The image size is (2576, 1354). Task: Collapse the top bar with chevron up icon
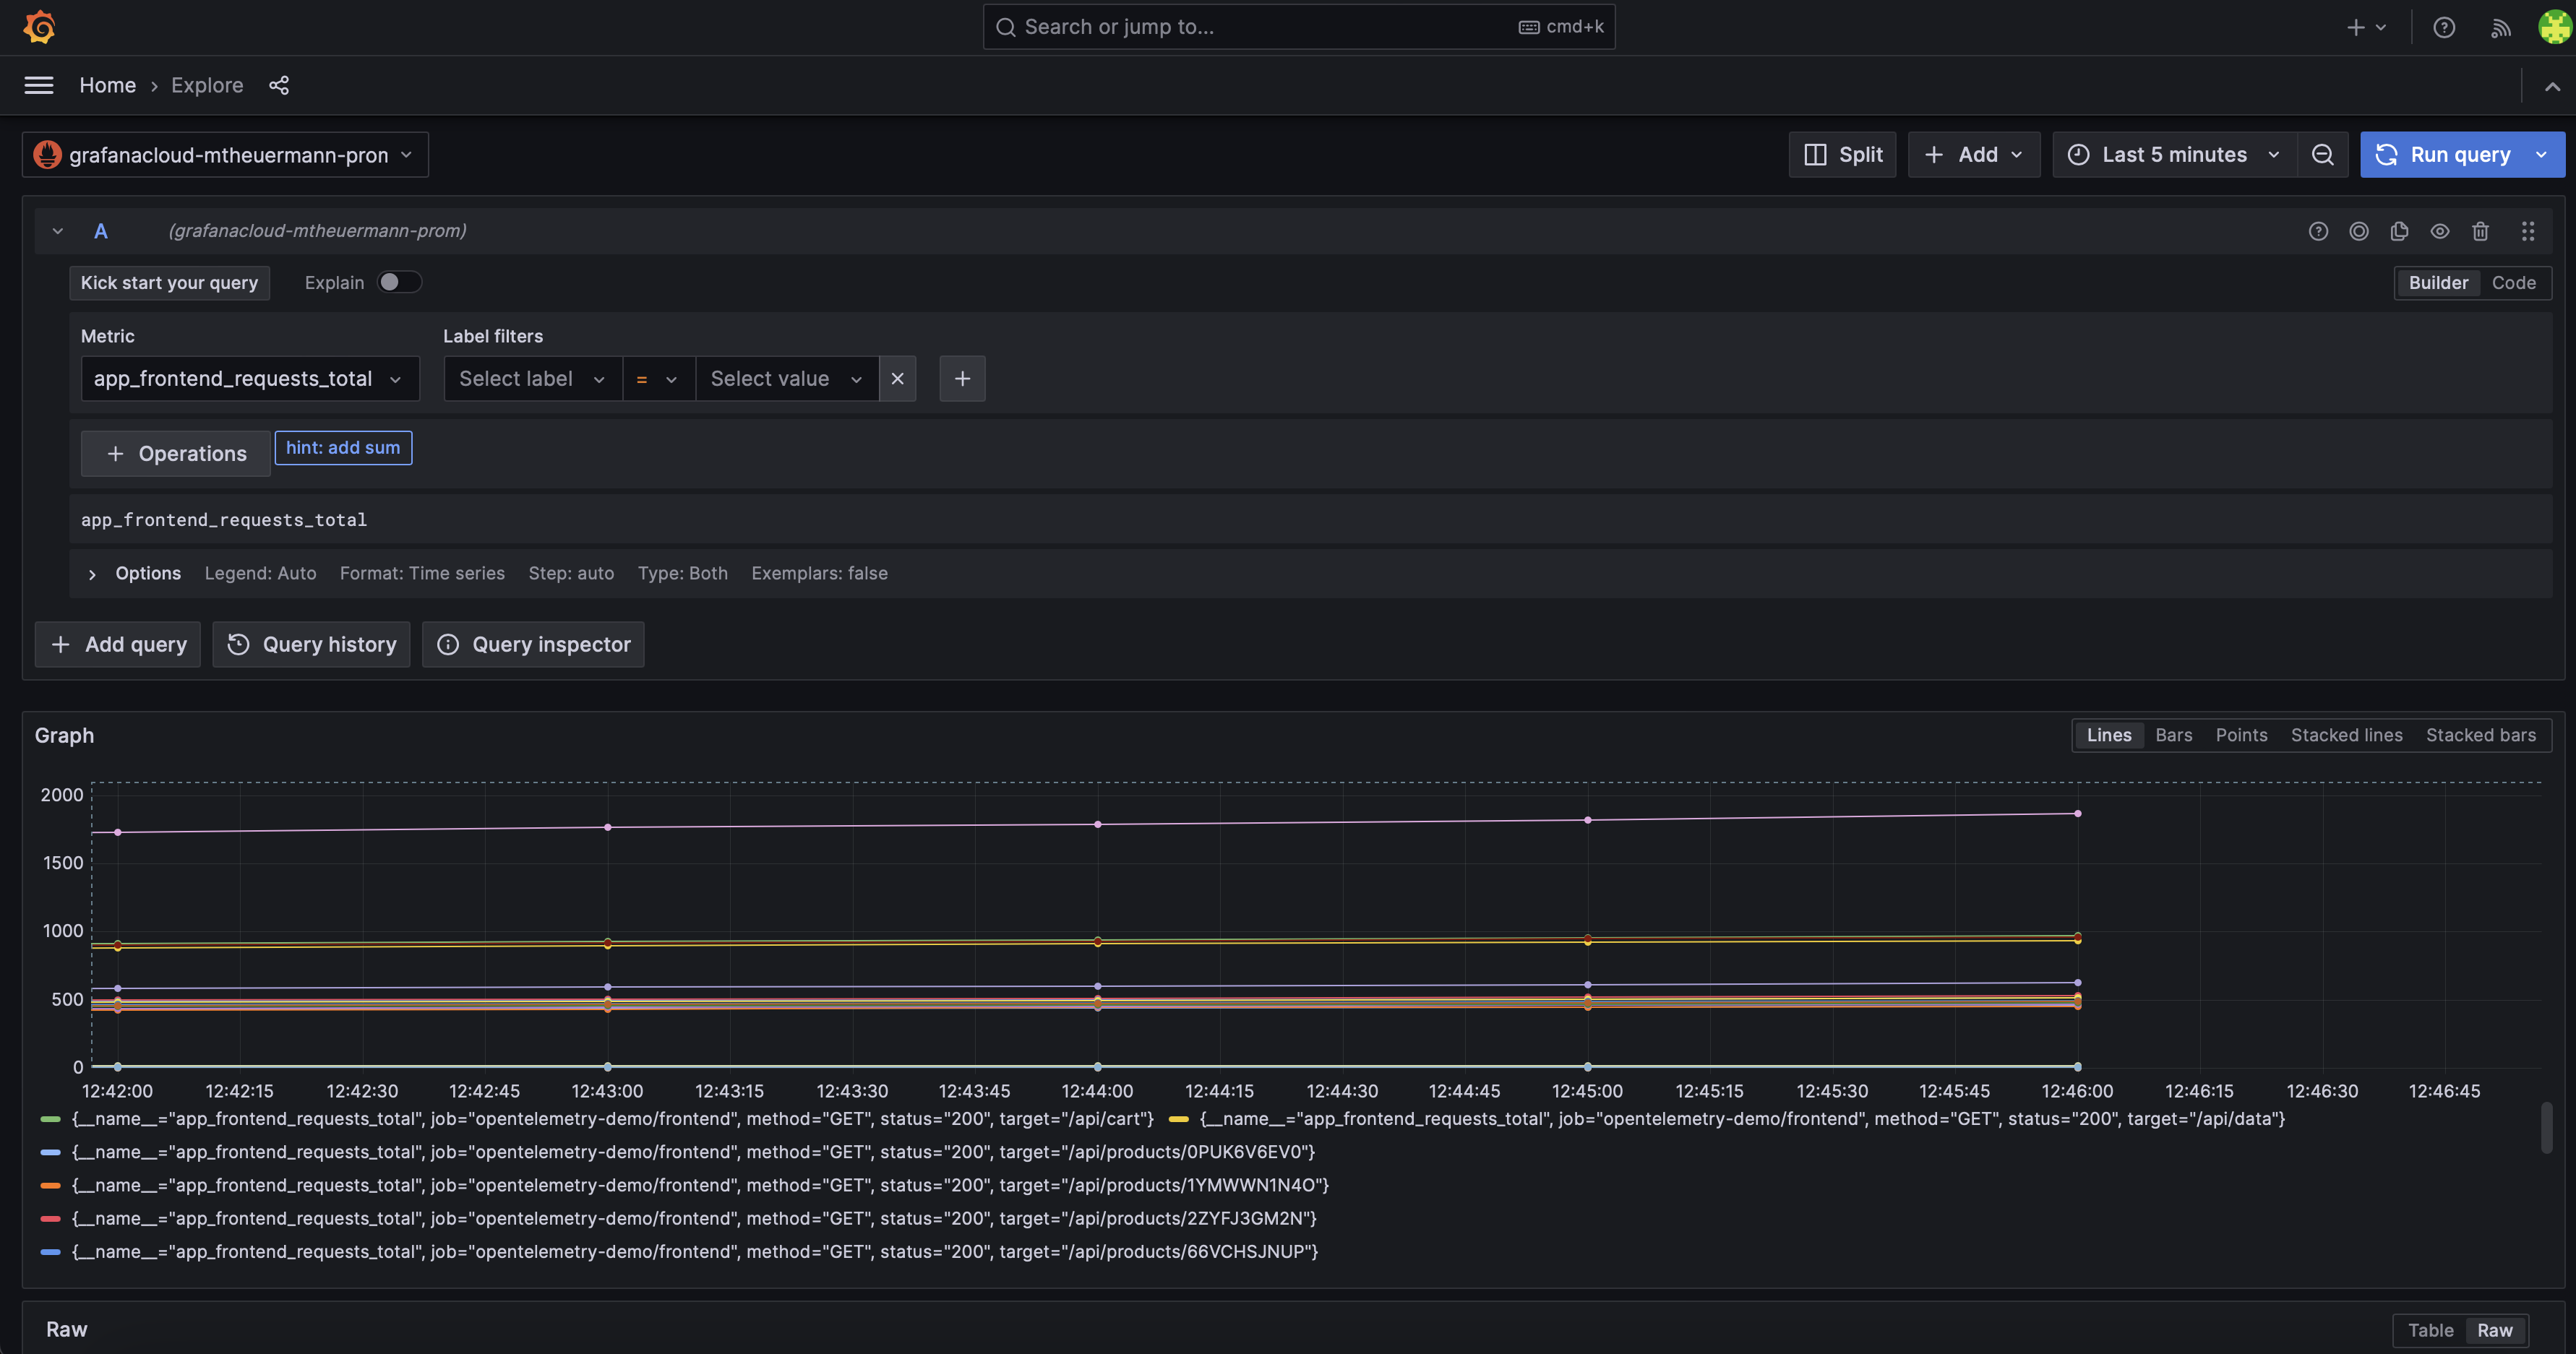pos(2552,86)
